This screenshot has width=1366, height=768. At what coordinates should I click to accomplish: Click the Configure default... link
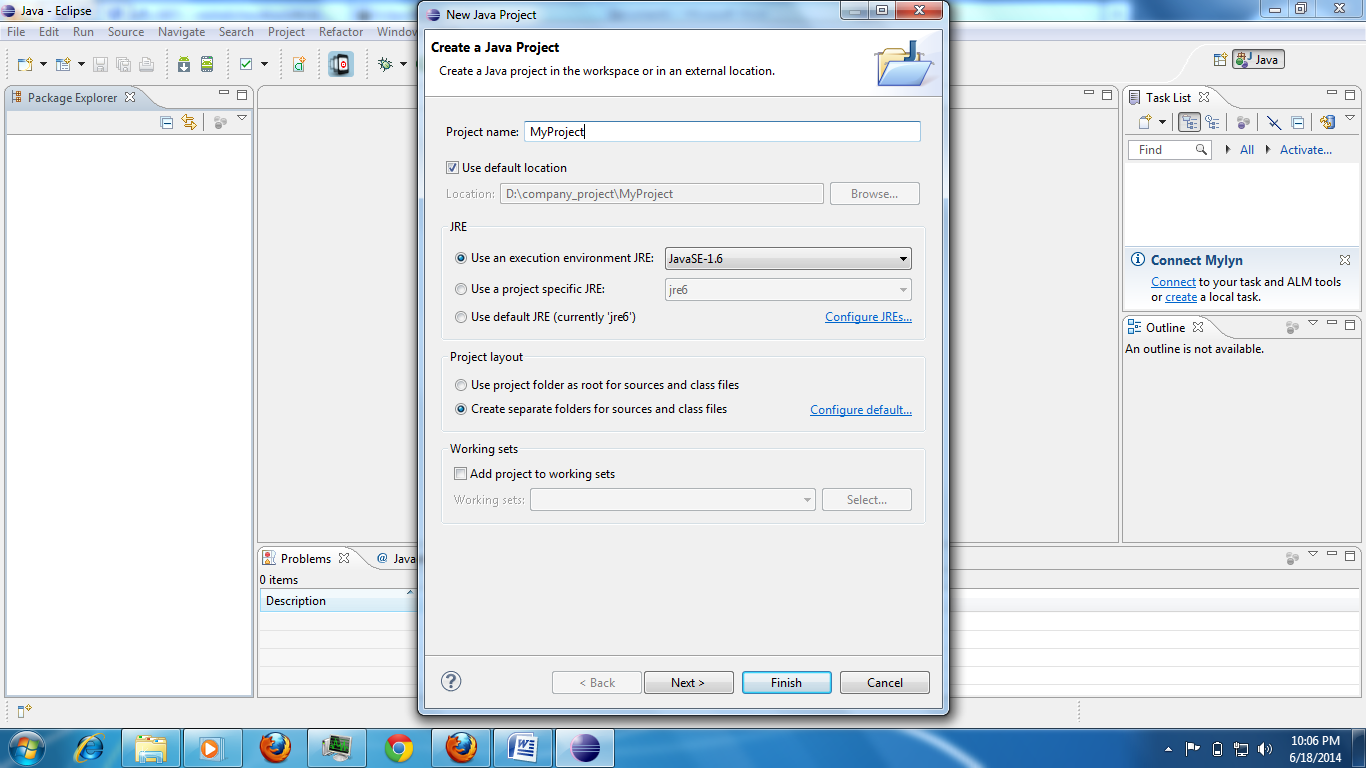click(x=861, y=410)
